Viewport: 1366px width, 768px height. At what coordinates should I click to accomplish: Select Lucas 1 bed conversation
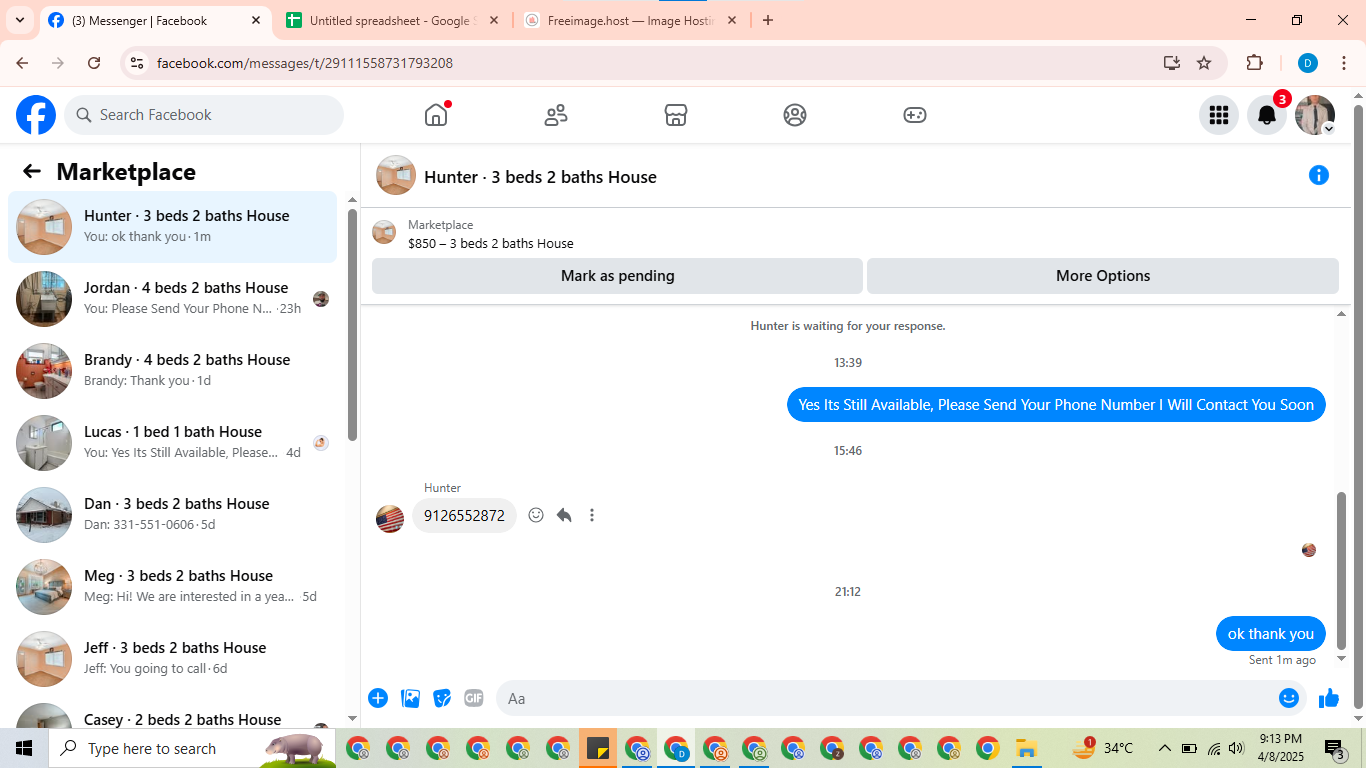point(173,443)
